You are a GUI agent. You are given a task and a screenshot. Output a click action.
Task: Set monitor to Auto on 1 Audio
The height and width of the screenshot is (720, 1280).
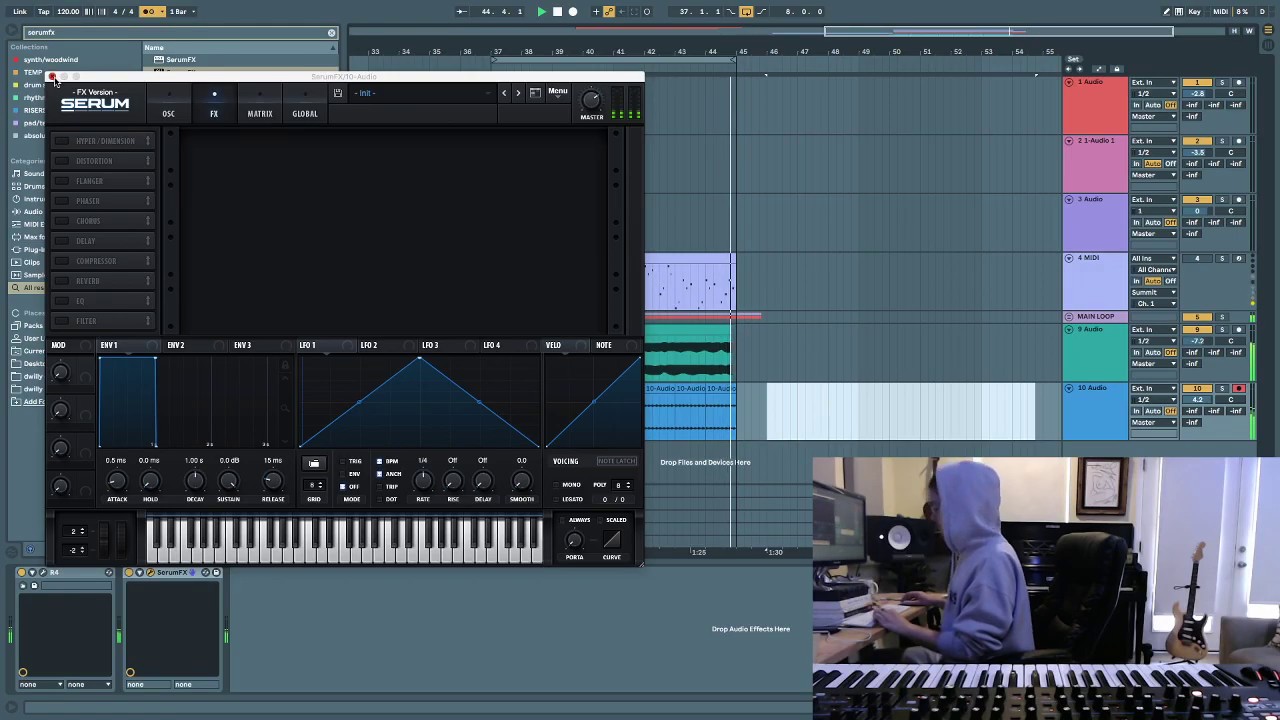1153,105
